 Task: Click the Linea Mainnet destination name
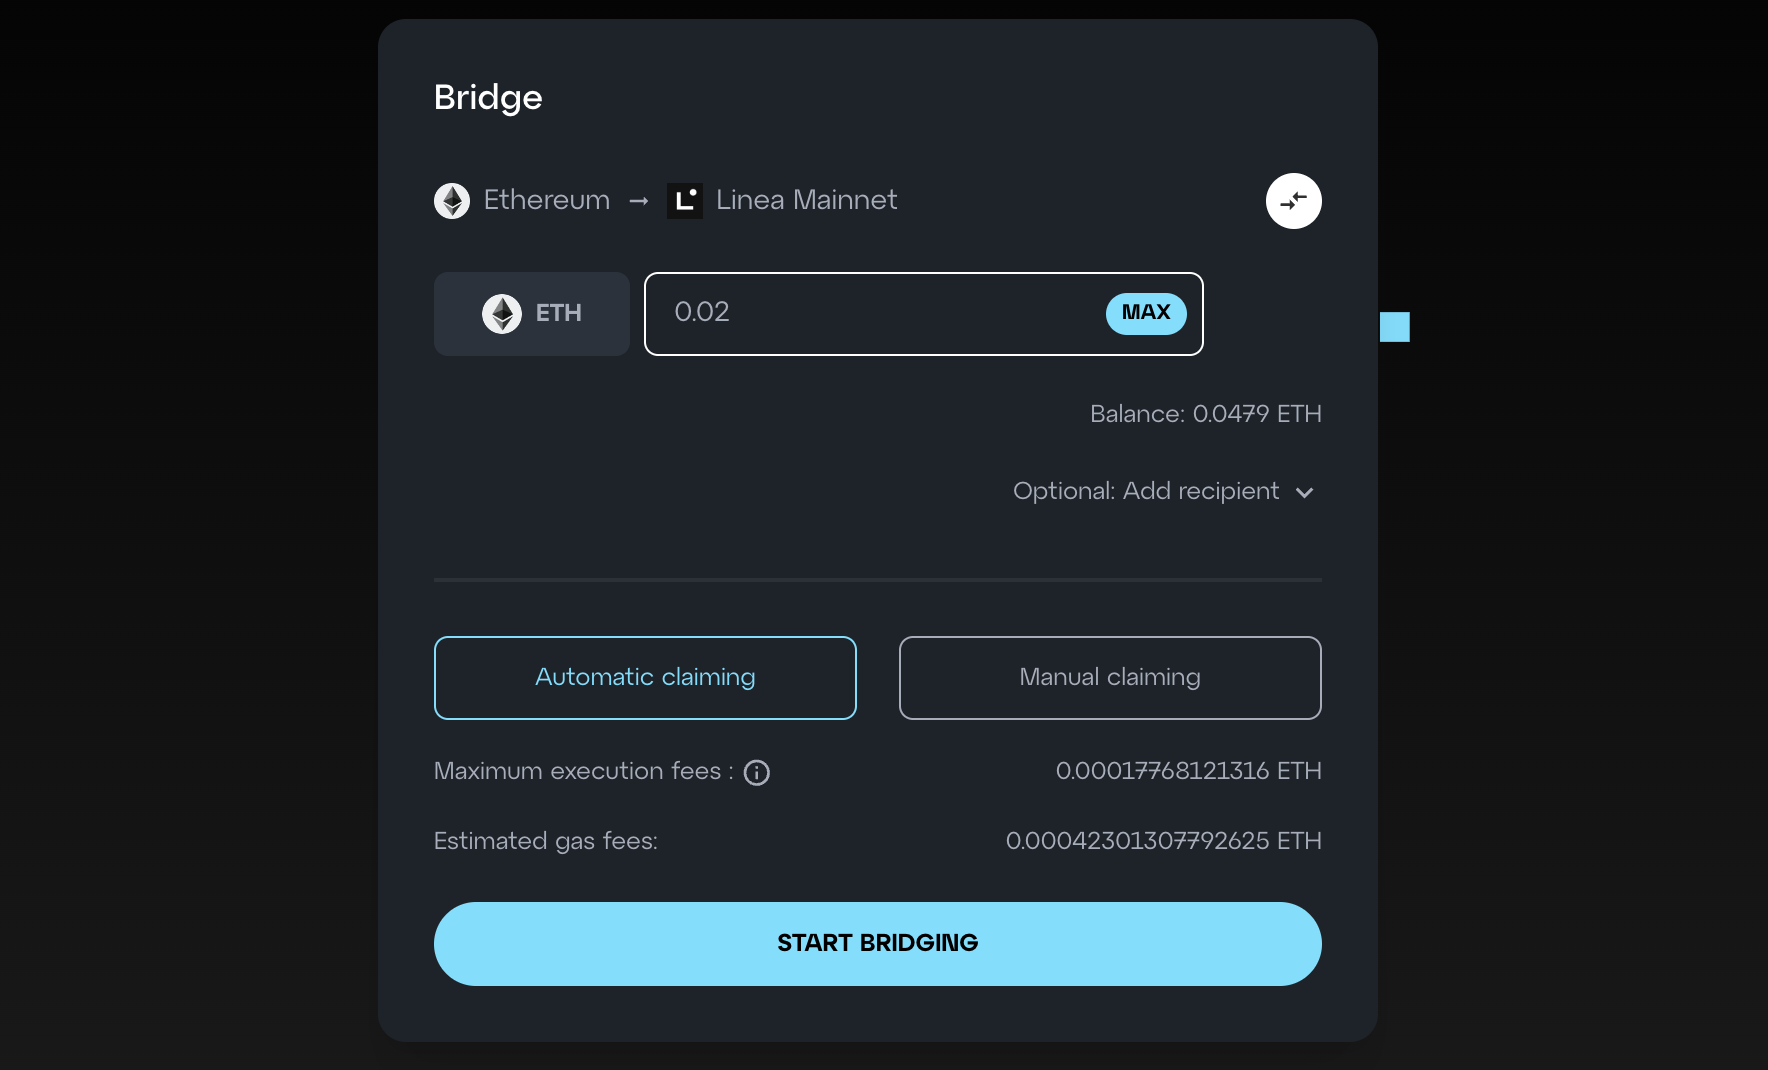tap(806, 200)
